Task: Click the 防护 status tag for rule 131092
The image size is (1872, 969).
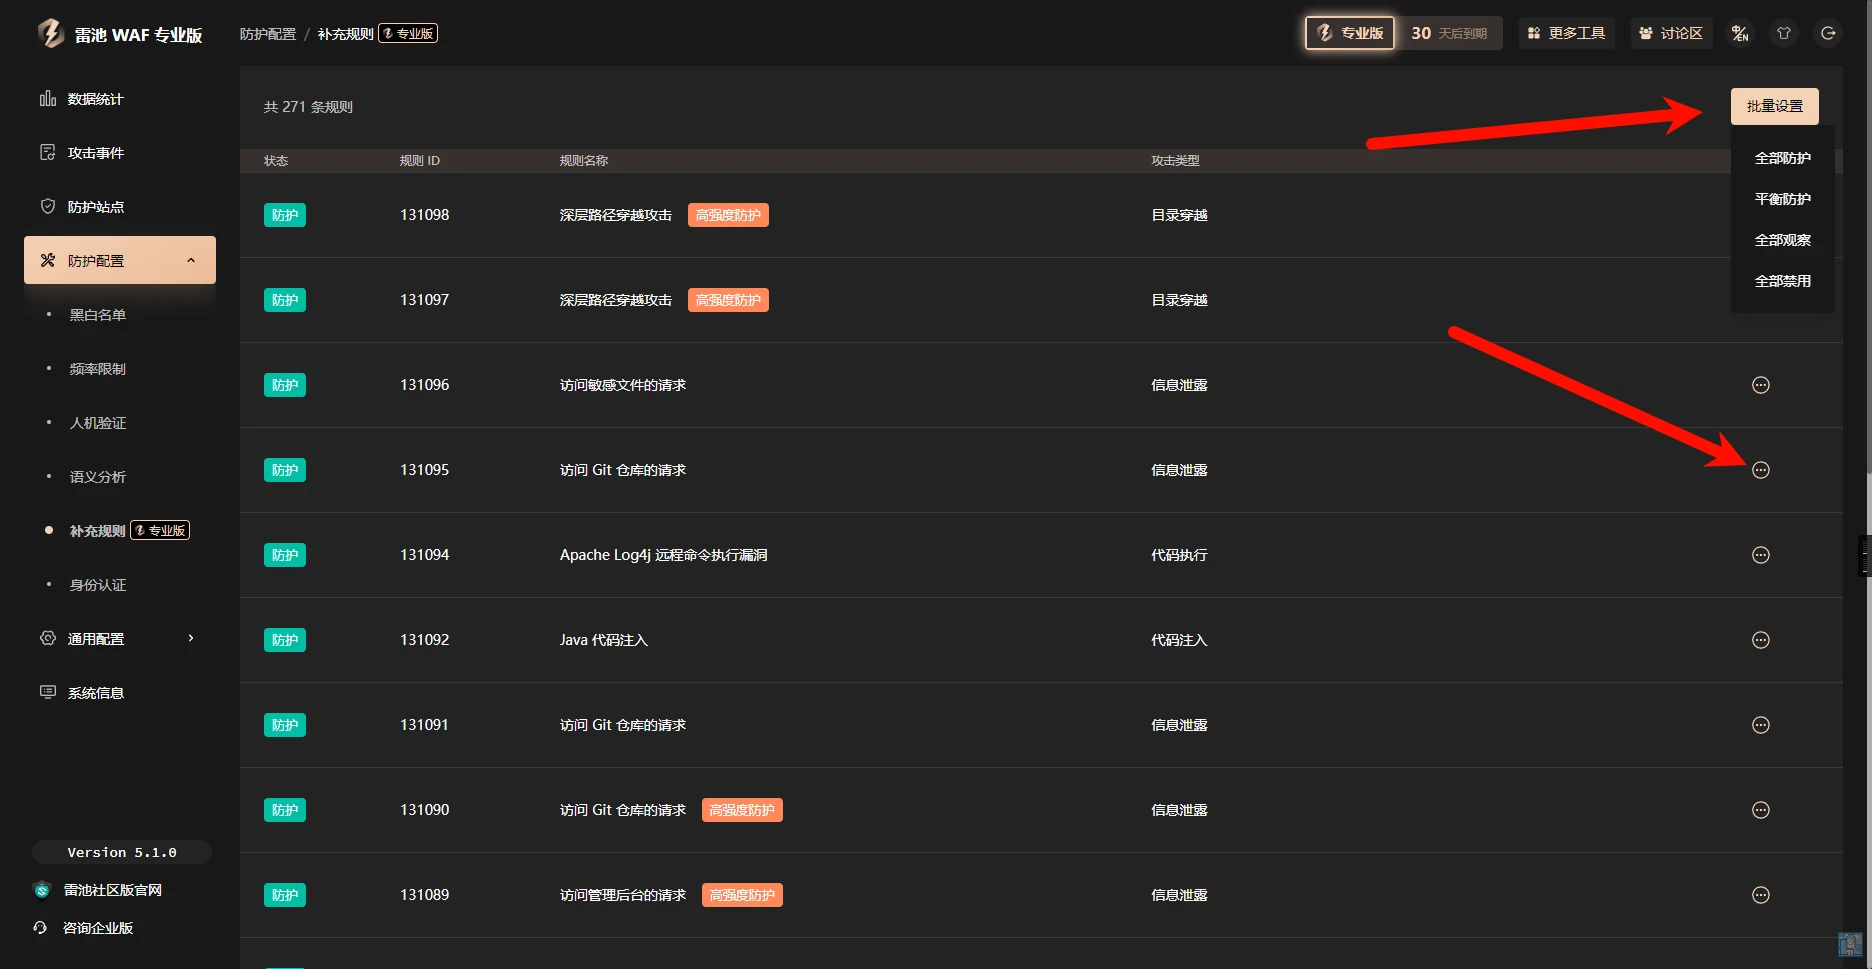Action: (285, 640)
